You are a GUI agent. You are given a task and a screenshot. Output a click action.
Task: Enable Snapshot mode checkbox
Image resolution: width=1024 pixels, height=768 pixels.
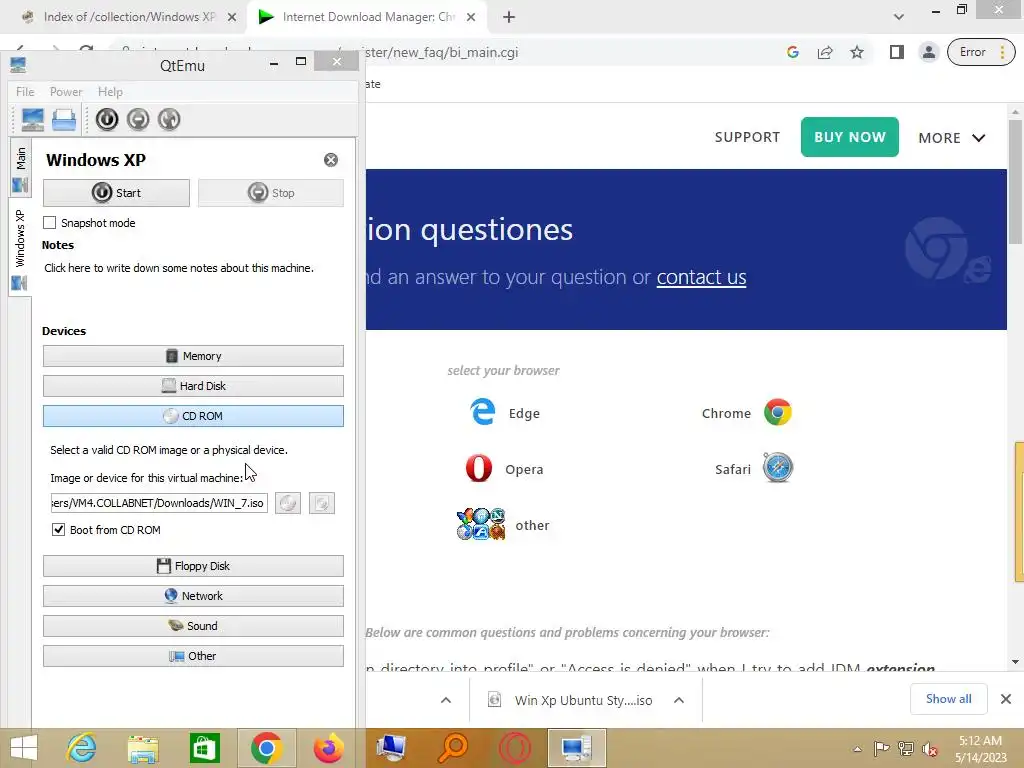[x=50, y=223]
